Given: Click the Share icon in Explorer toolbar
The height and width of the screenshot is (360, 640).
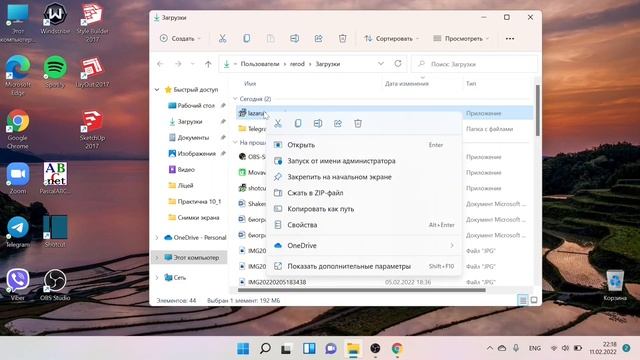Looking at the screenshot, I should point(318,38).
